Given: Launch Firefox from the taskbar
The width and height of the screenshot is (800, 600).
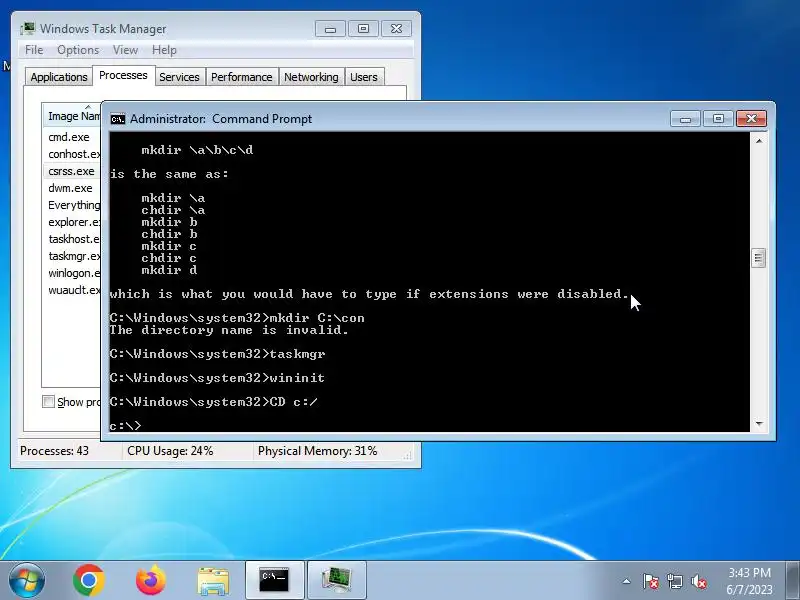Looking at the screenshot, I should click(151, 580).
